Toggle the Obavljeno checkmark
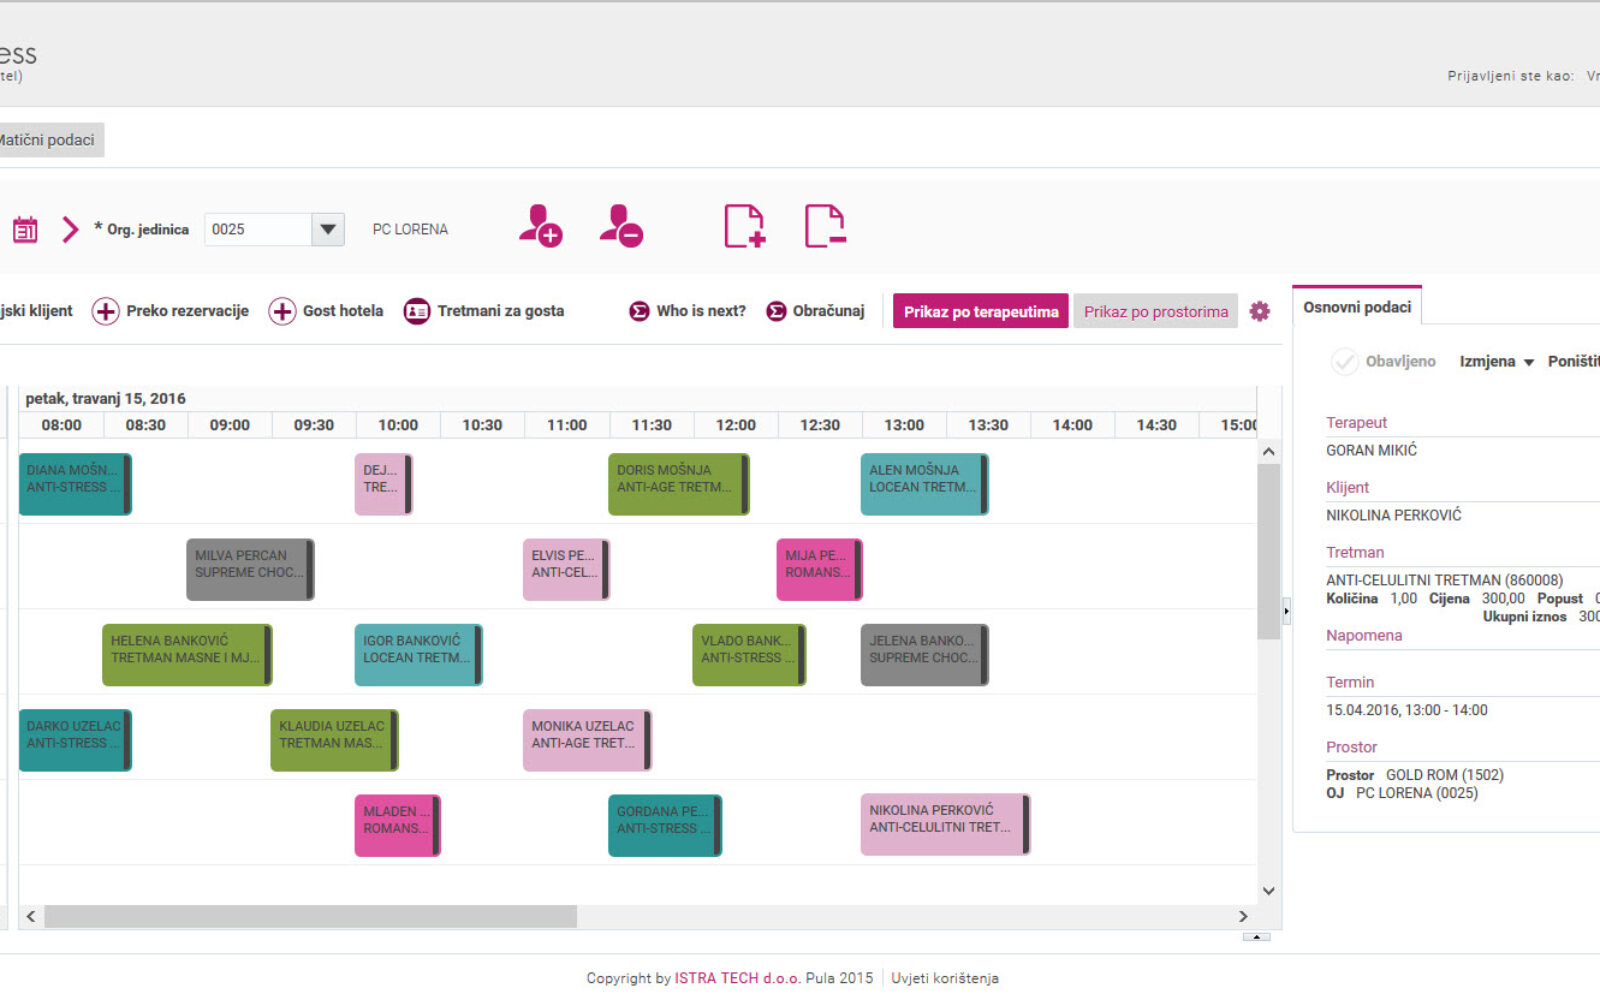Screen dimensions: 1600x1000 pos(1344,361)
